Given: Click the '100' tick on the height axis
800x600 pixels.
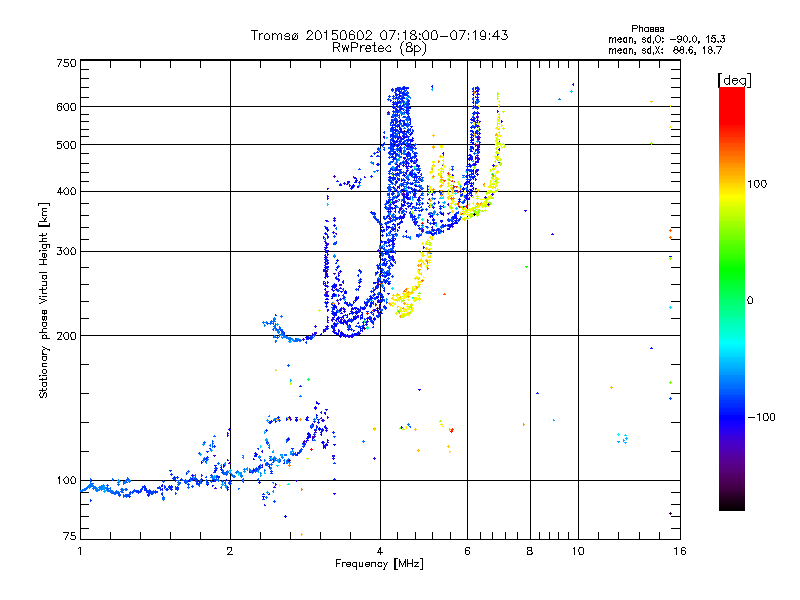Looking at the screenshot, I should click(66, 480).
